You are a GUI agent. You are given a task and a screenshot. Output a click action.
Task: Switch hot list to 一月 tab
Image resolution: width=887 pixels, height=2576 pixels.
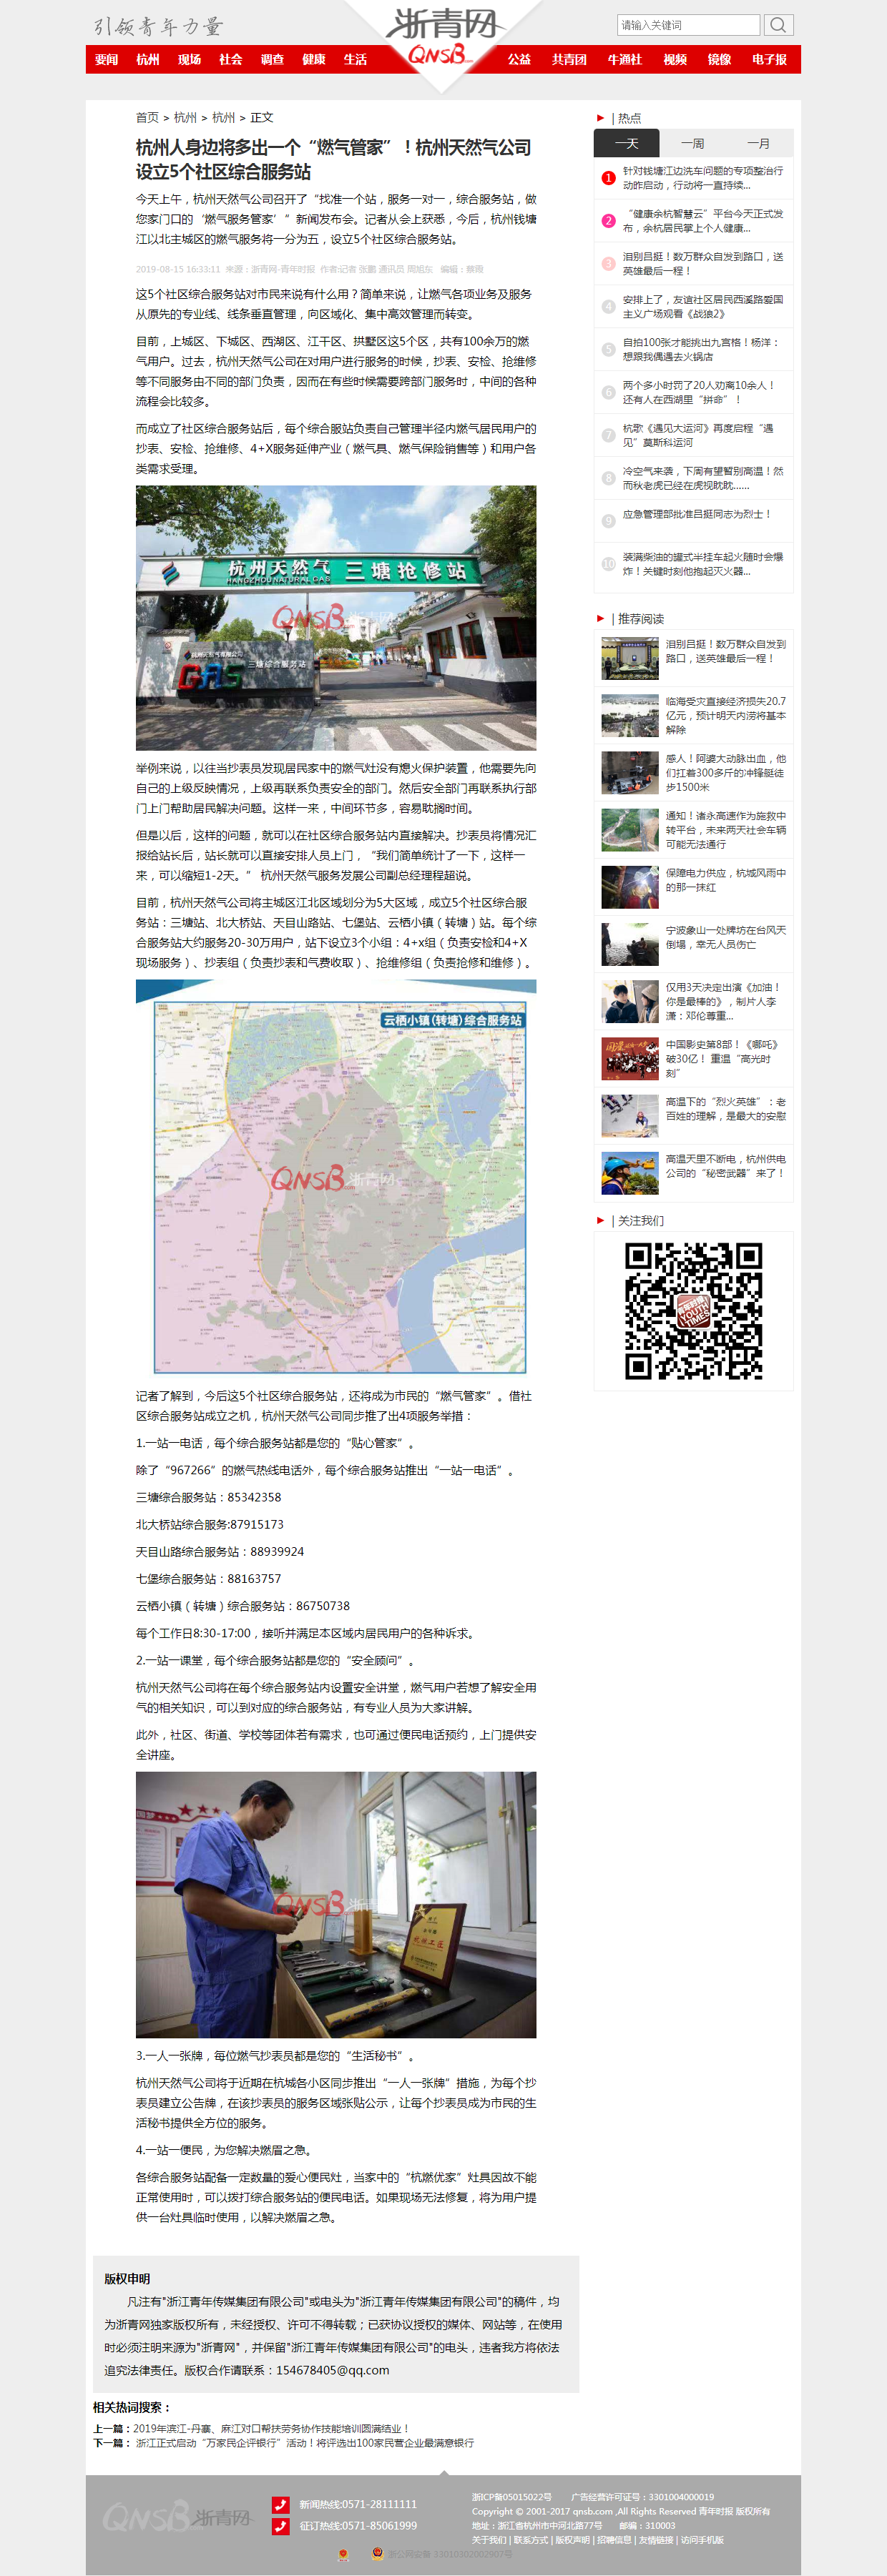coord(759,143)
